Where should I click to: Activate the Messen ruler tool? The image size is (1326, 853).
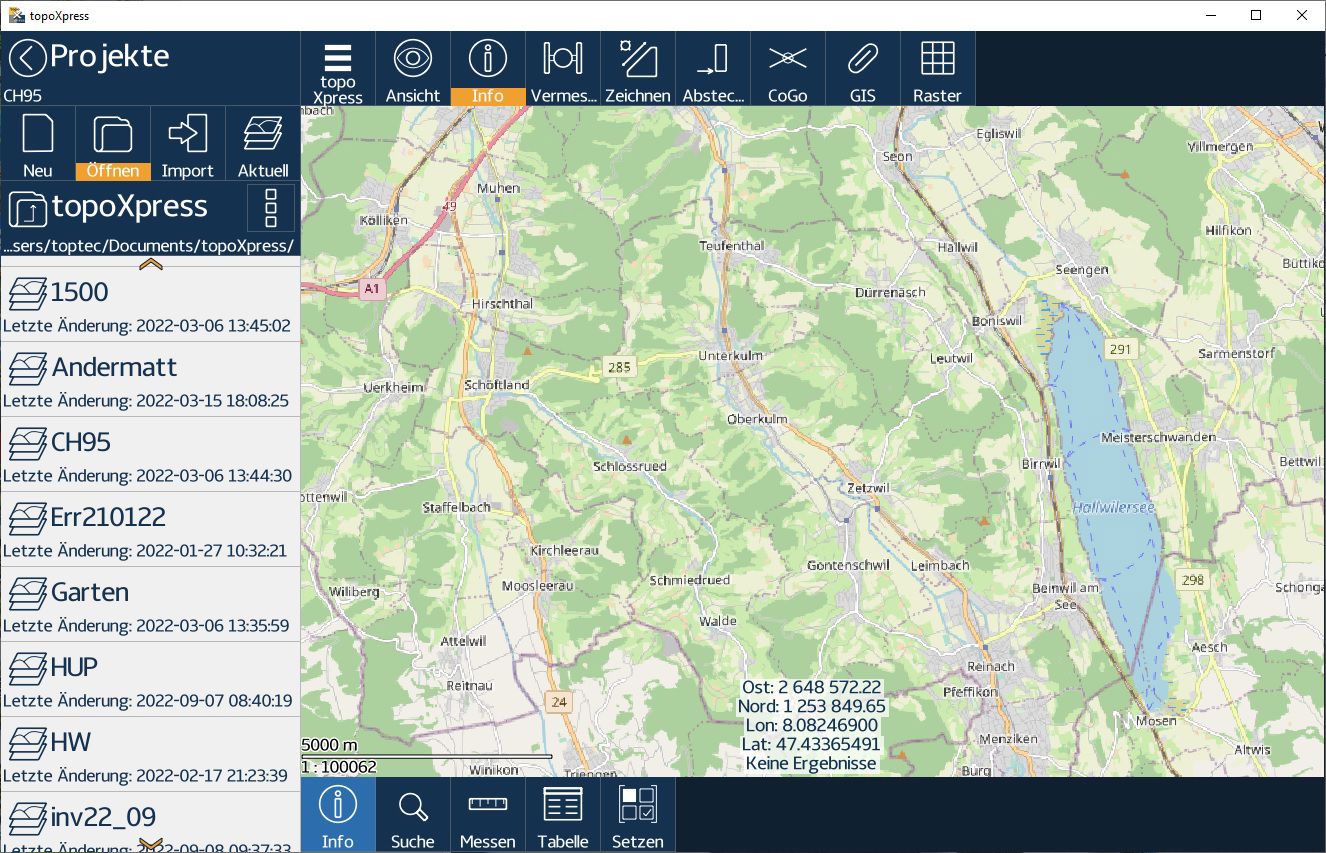(488, 815)
